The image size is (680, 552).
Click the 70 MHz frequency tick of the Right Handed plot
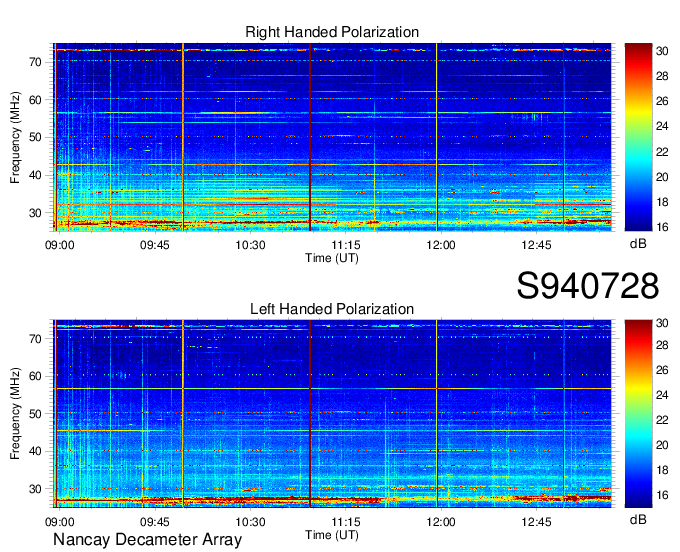point(35,62)
